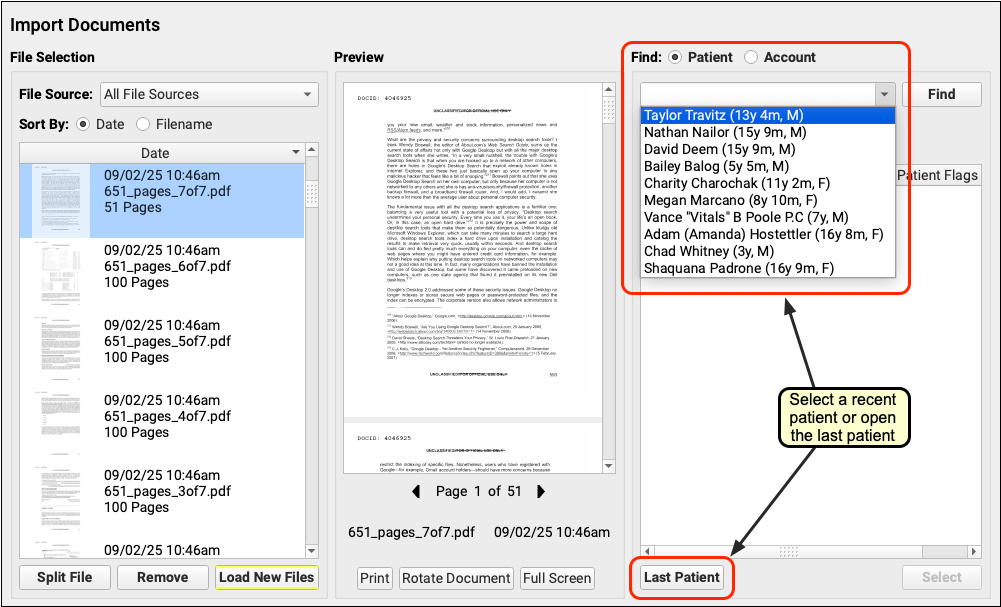Click the Date column header
Screen dimensions: 1001x607
tap(162, 153)
